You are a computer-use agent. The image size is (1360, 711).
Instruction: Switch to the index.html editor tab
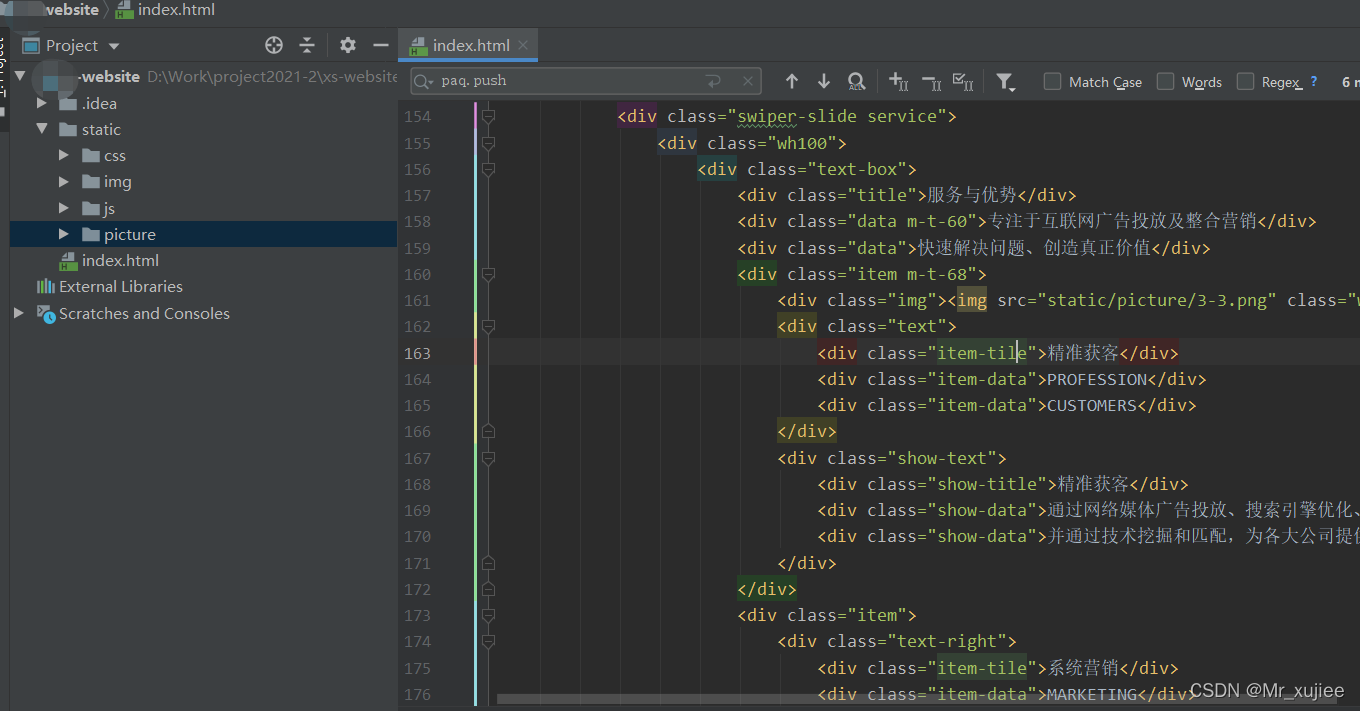point(468,45)
